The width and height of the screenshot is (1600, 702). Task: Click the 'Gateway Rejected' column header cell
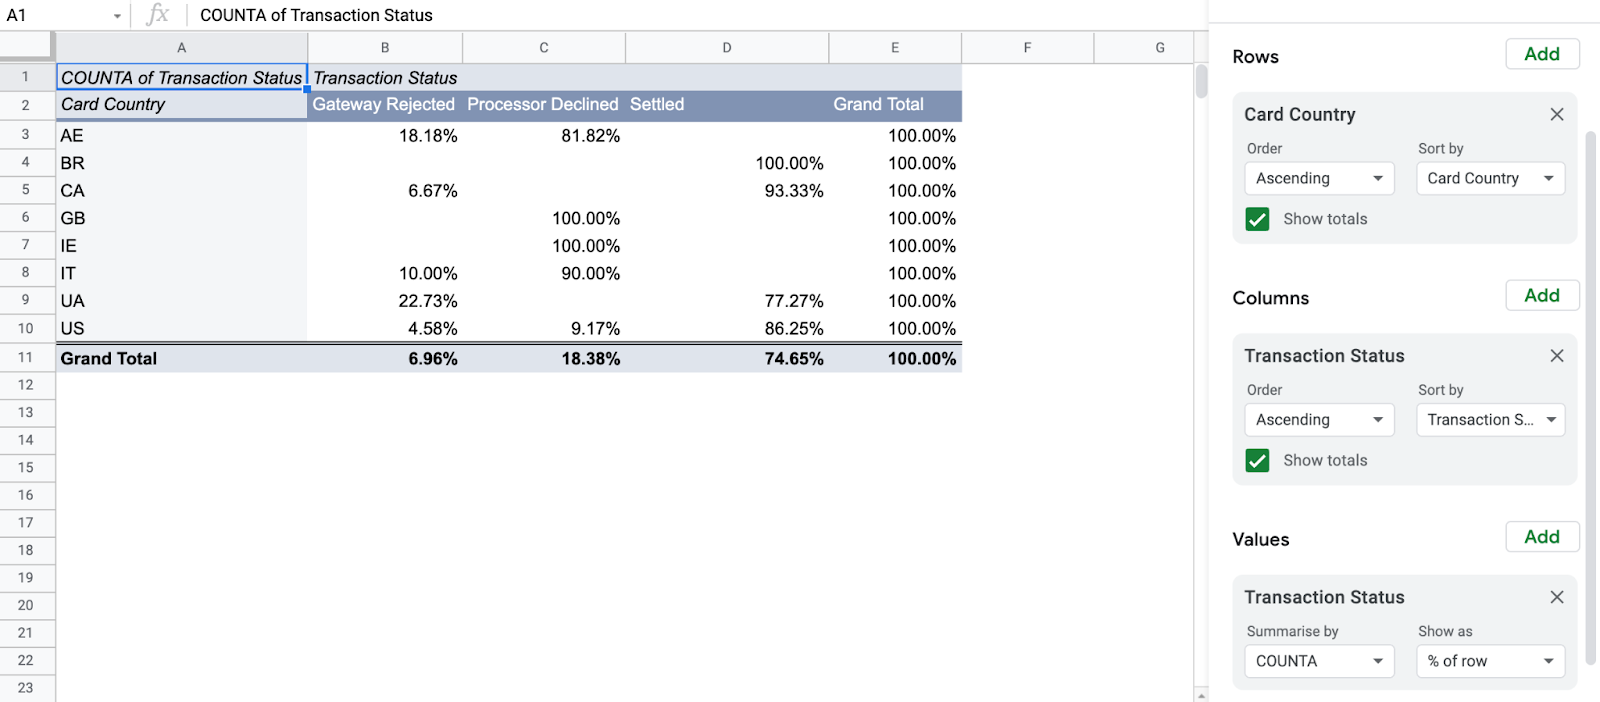(385, 104)
